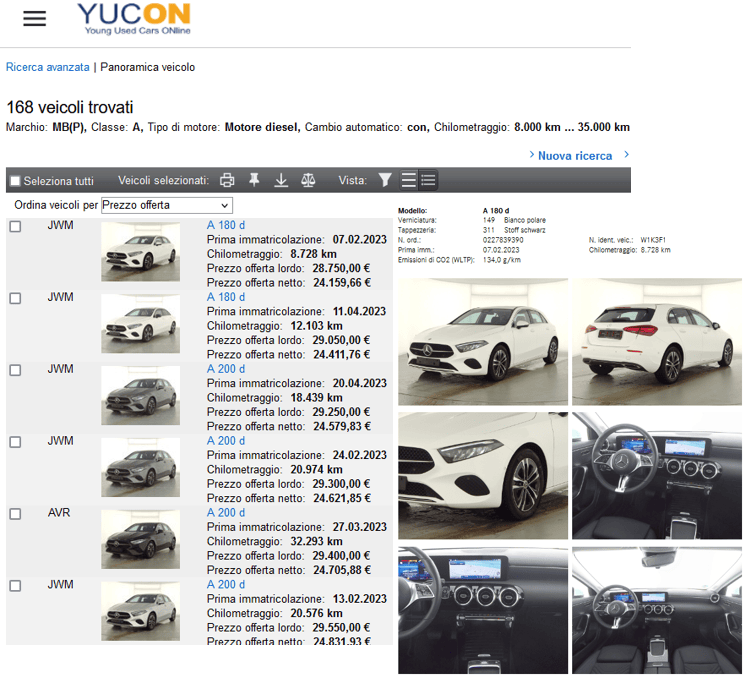Screen dimensions: 749x685
Task: Open the full cabin interior photo
Action: tap(657, 610)
